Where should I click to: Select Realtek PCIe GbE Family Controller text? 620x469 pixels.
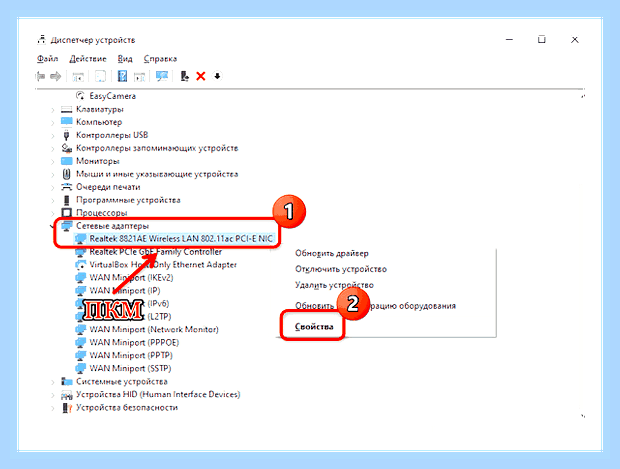[156, 252]
